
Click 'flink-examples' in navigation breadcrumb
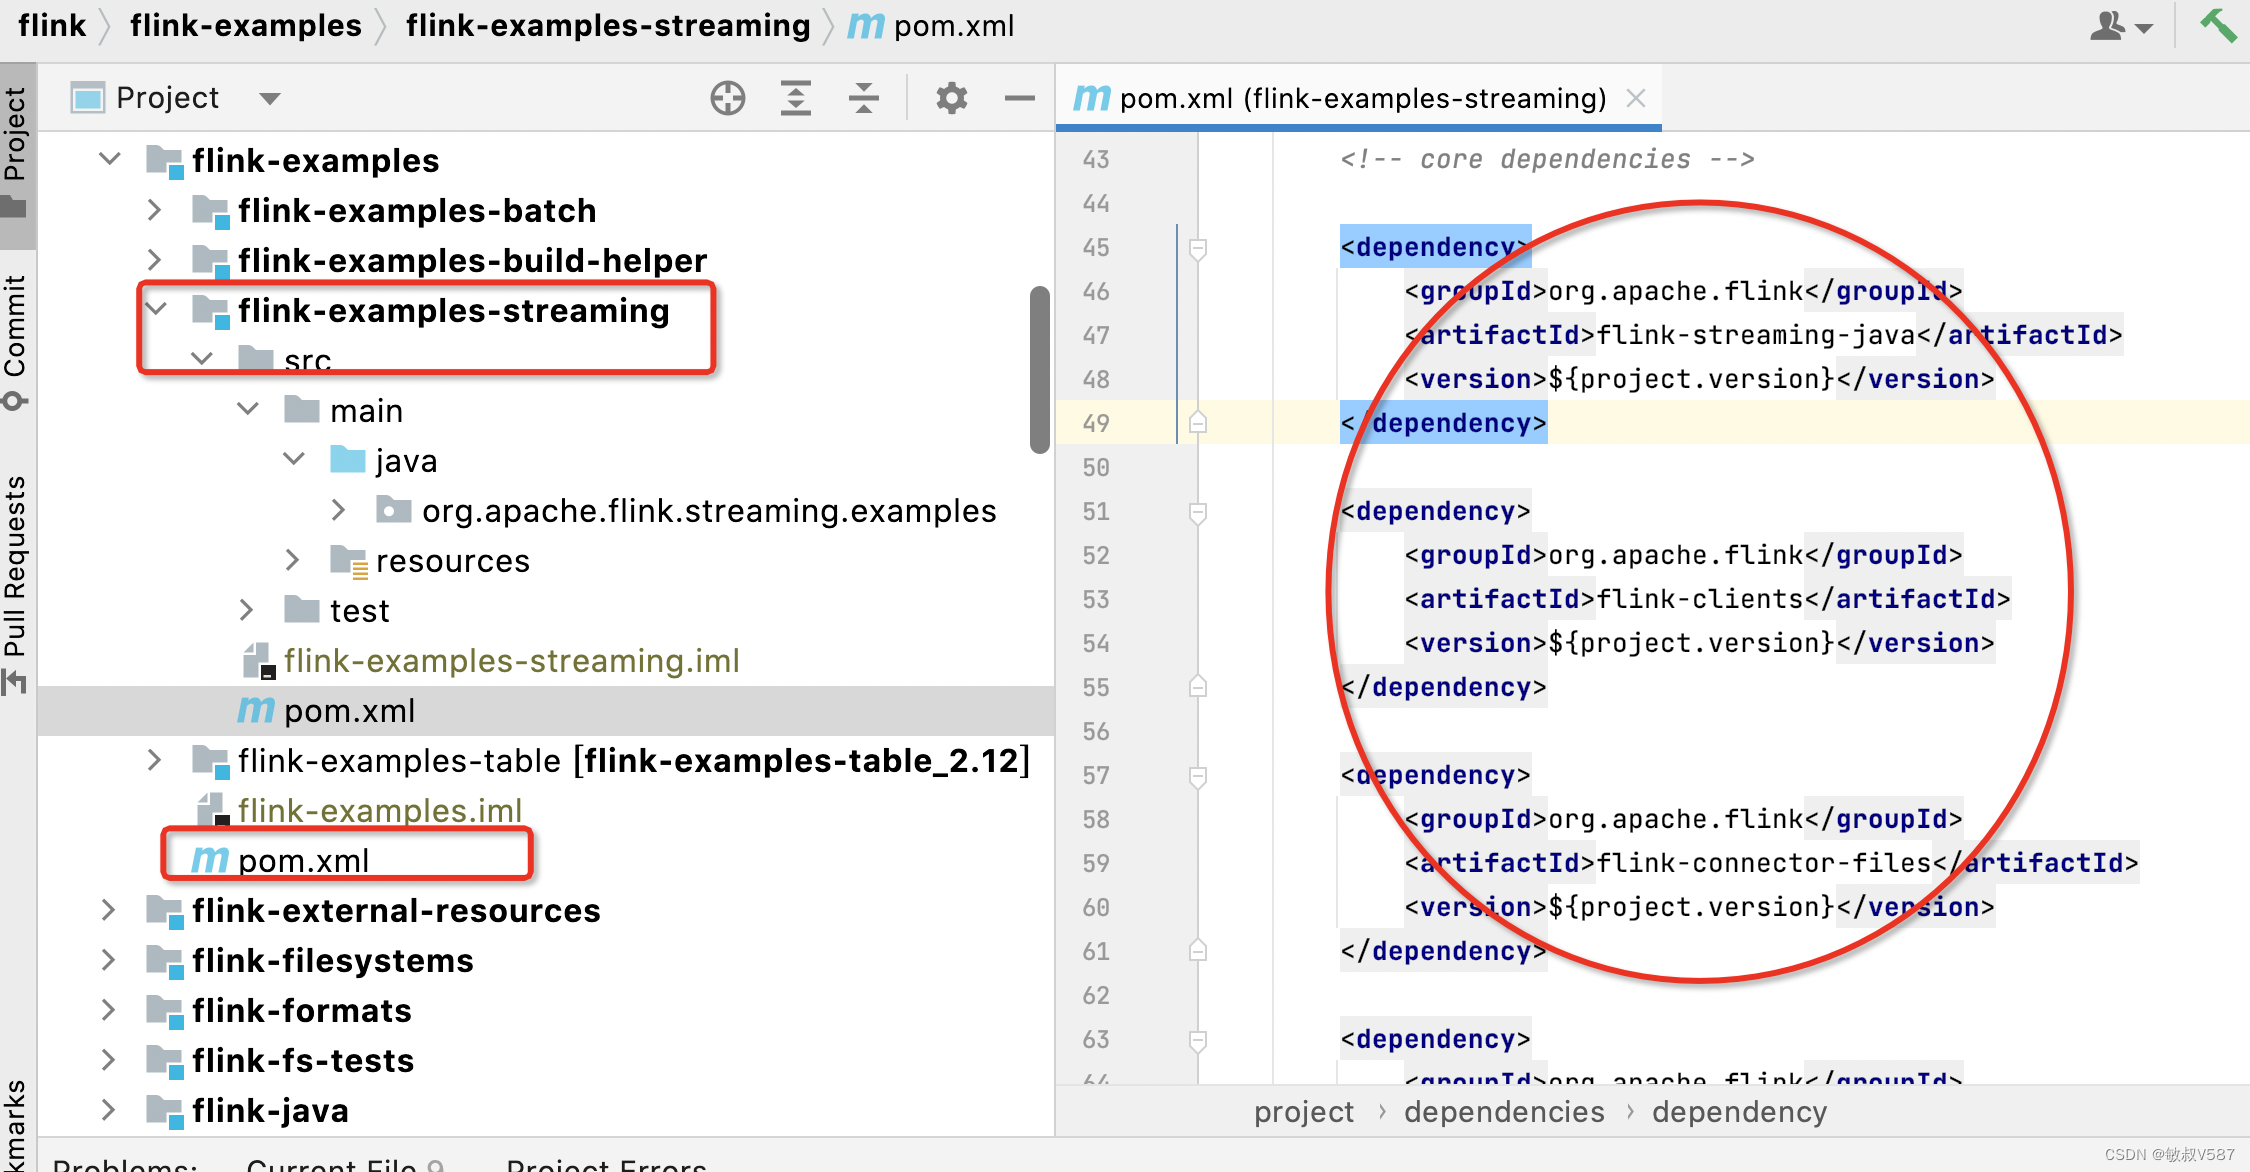(x=246, y=25)
